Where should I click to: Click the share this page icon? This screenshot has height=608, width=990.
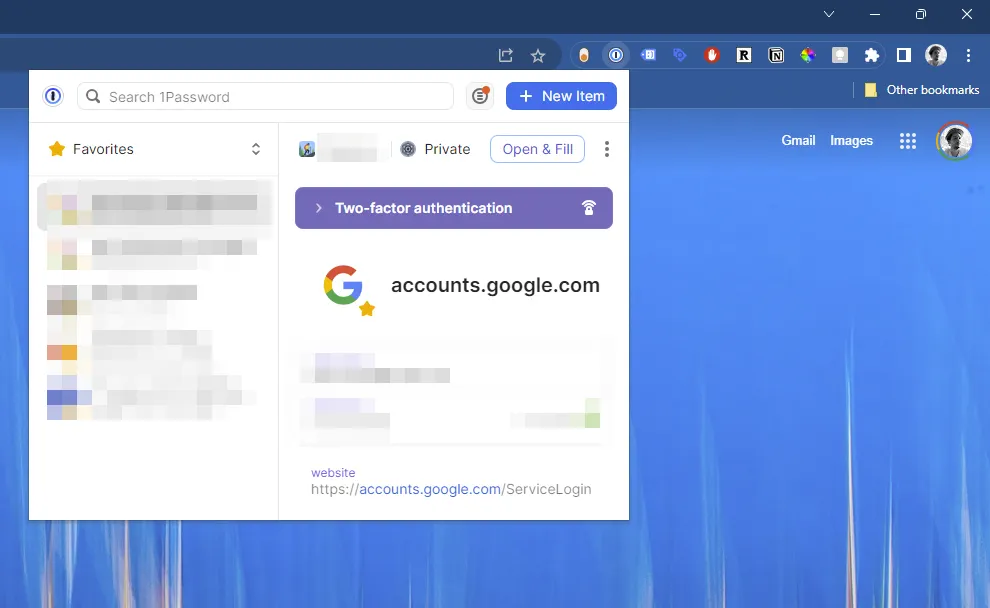(506, 56)
